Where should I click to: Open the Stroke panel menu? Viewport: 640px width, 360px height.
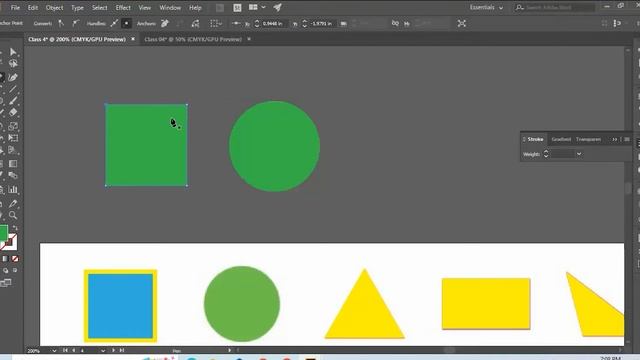coord(627,140)
